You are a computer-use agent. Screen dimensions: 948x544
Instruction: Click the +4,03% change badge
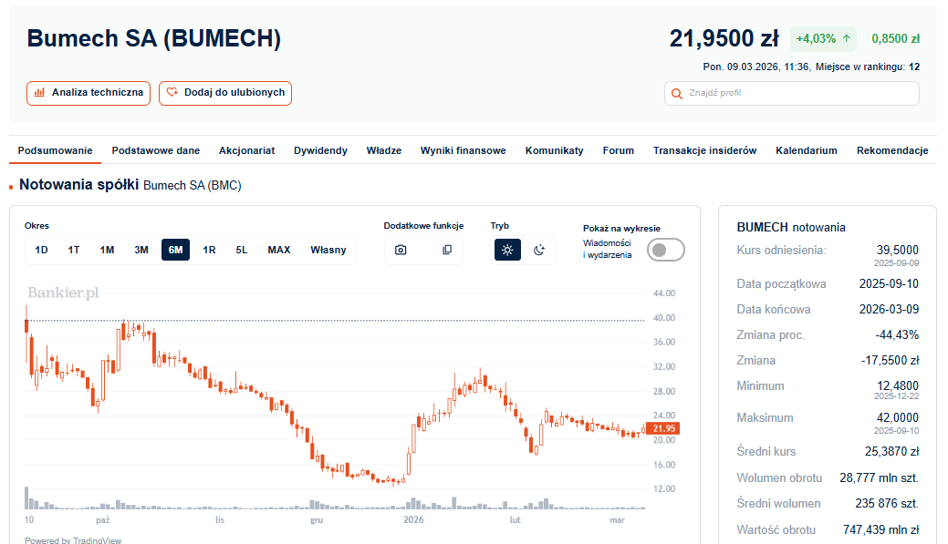[x=823, y=39]
